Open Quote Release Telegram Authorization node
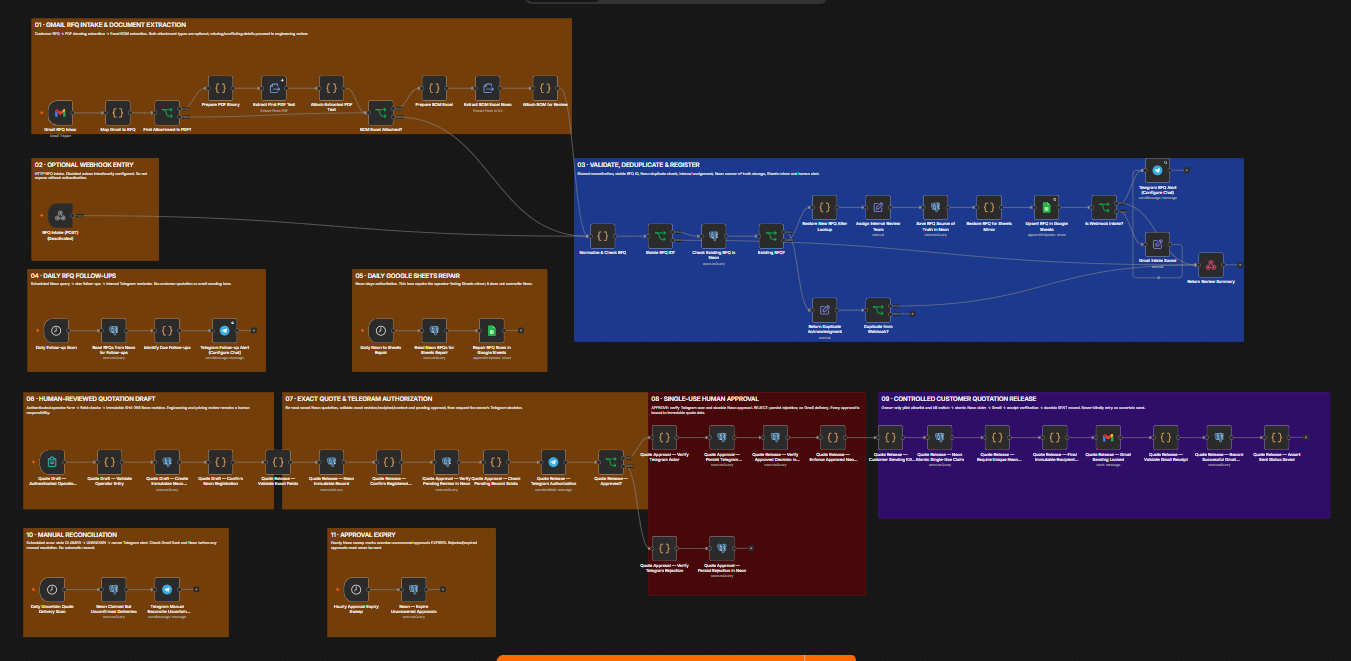 [553, 461]
